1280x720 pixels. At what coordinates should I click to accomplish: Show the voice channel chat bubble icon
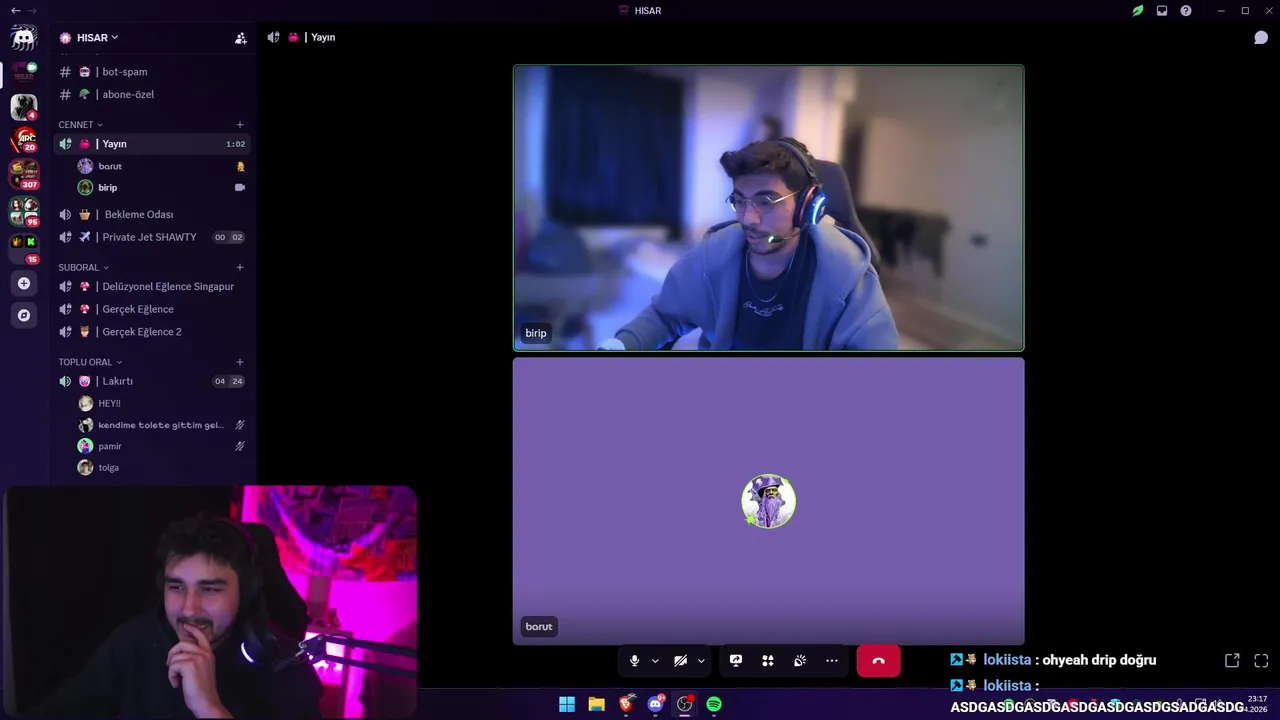(1261, 38)
